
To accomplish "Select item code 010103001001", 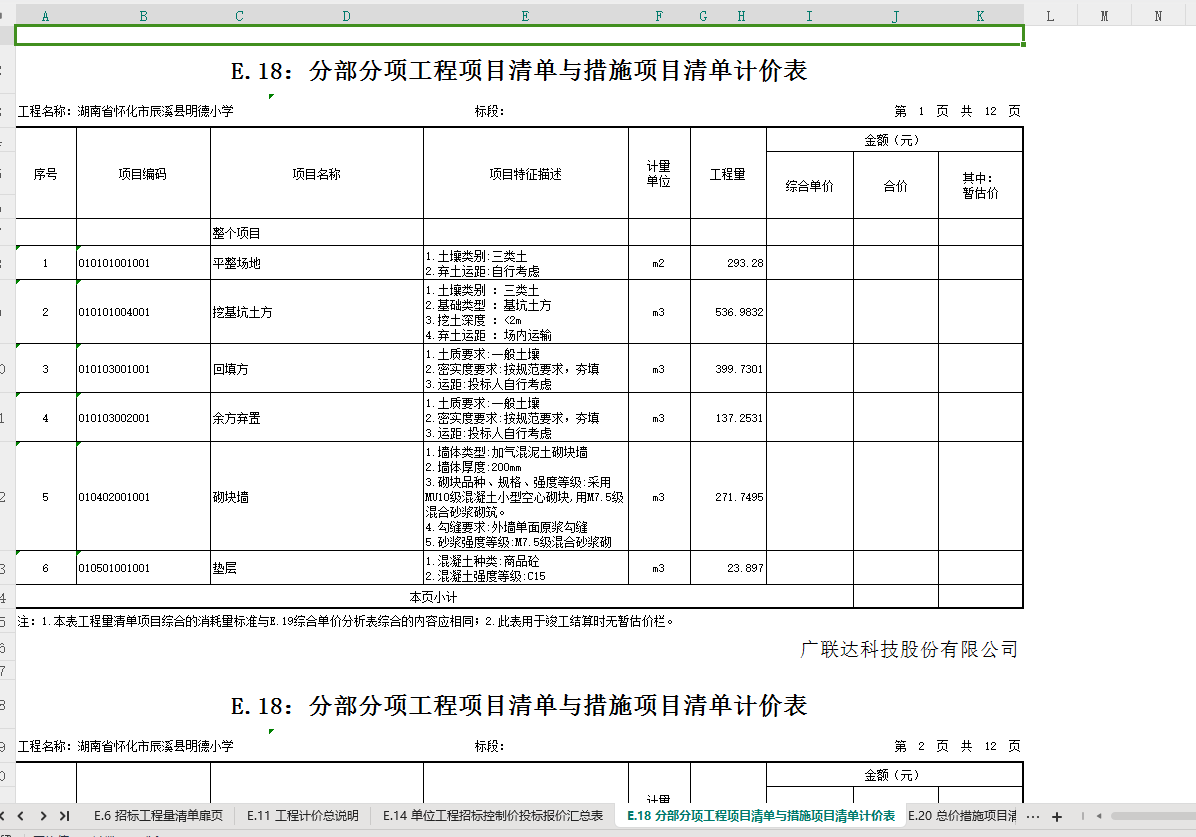I will (x=143, y=369).
